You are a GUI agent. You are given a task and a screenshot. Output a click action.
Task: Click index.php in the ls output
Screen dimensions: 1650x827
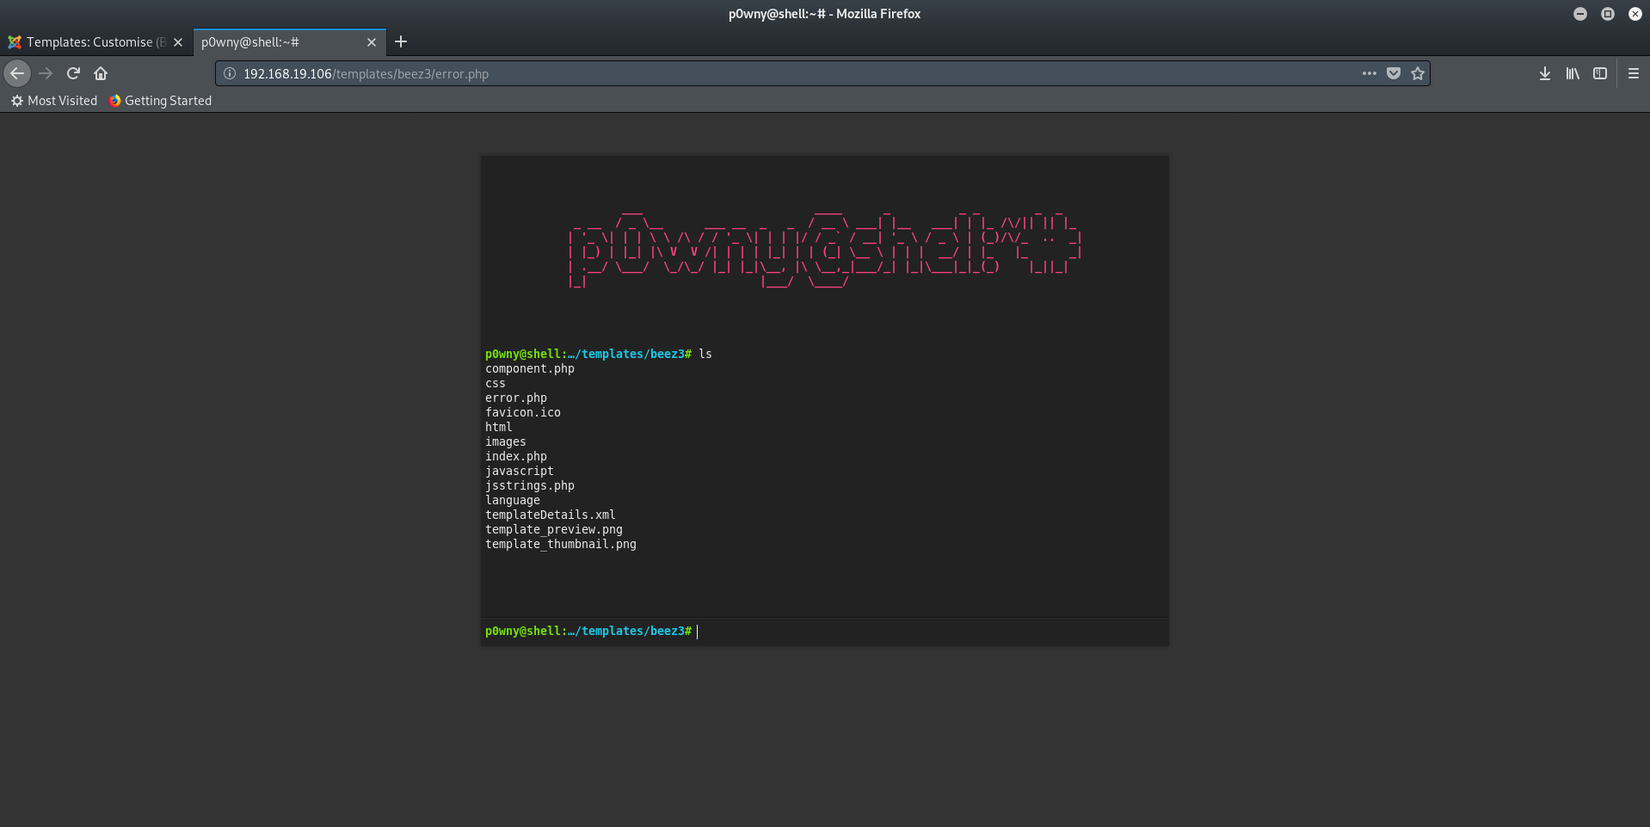[x=516, y=456]
